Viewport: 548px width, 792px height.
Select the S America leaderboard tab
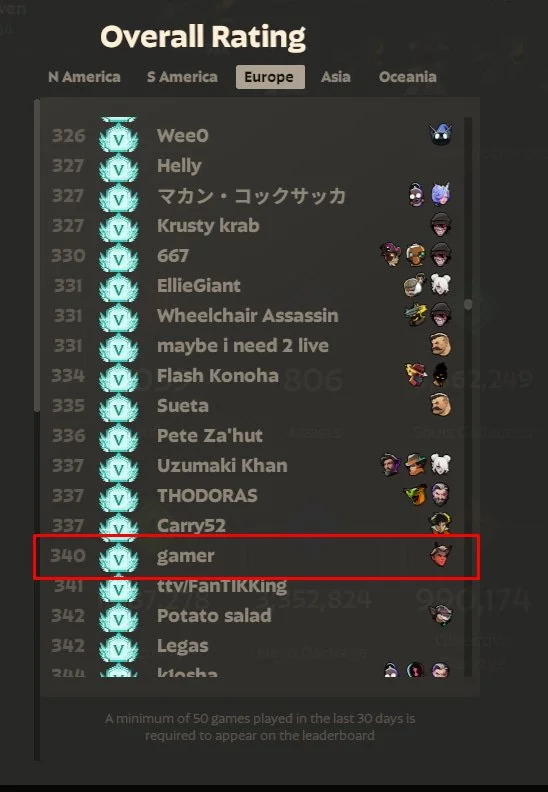pyautogui.click(x=182, y=77)
